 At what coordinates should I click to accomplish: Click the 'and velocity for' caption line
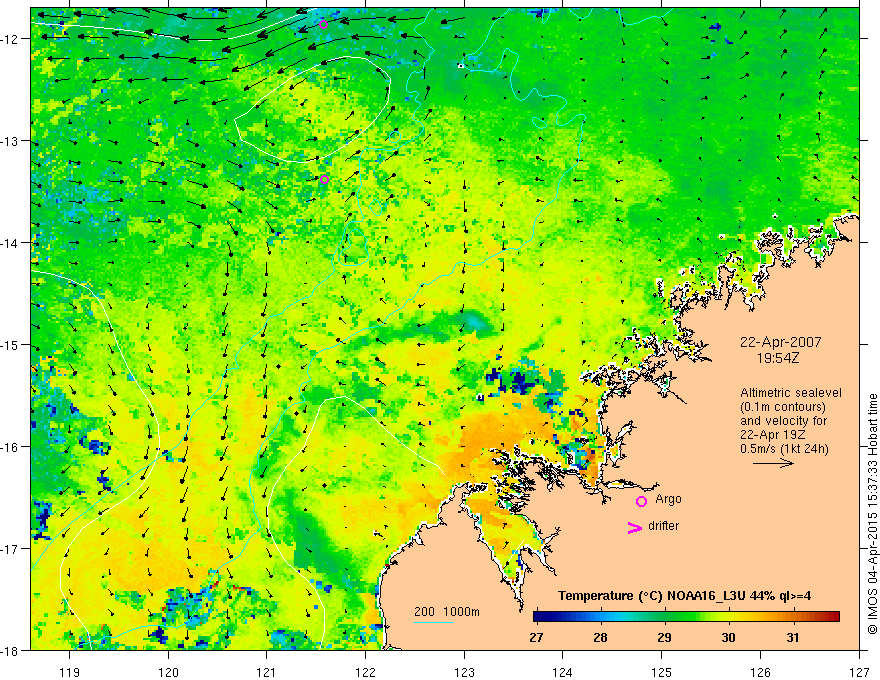(783, 421)
